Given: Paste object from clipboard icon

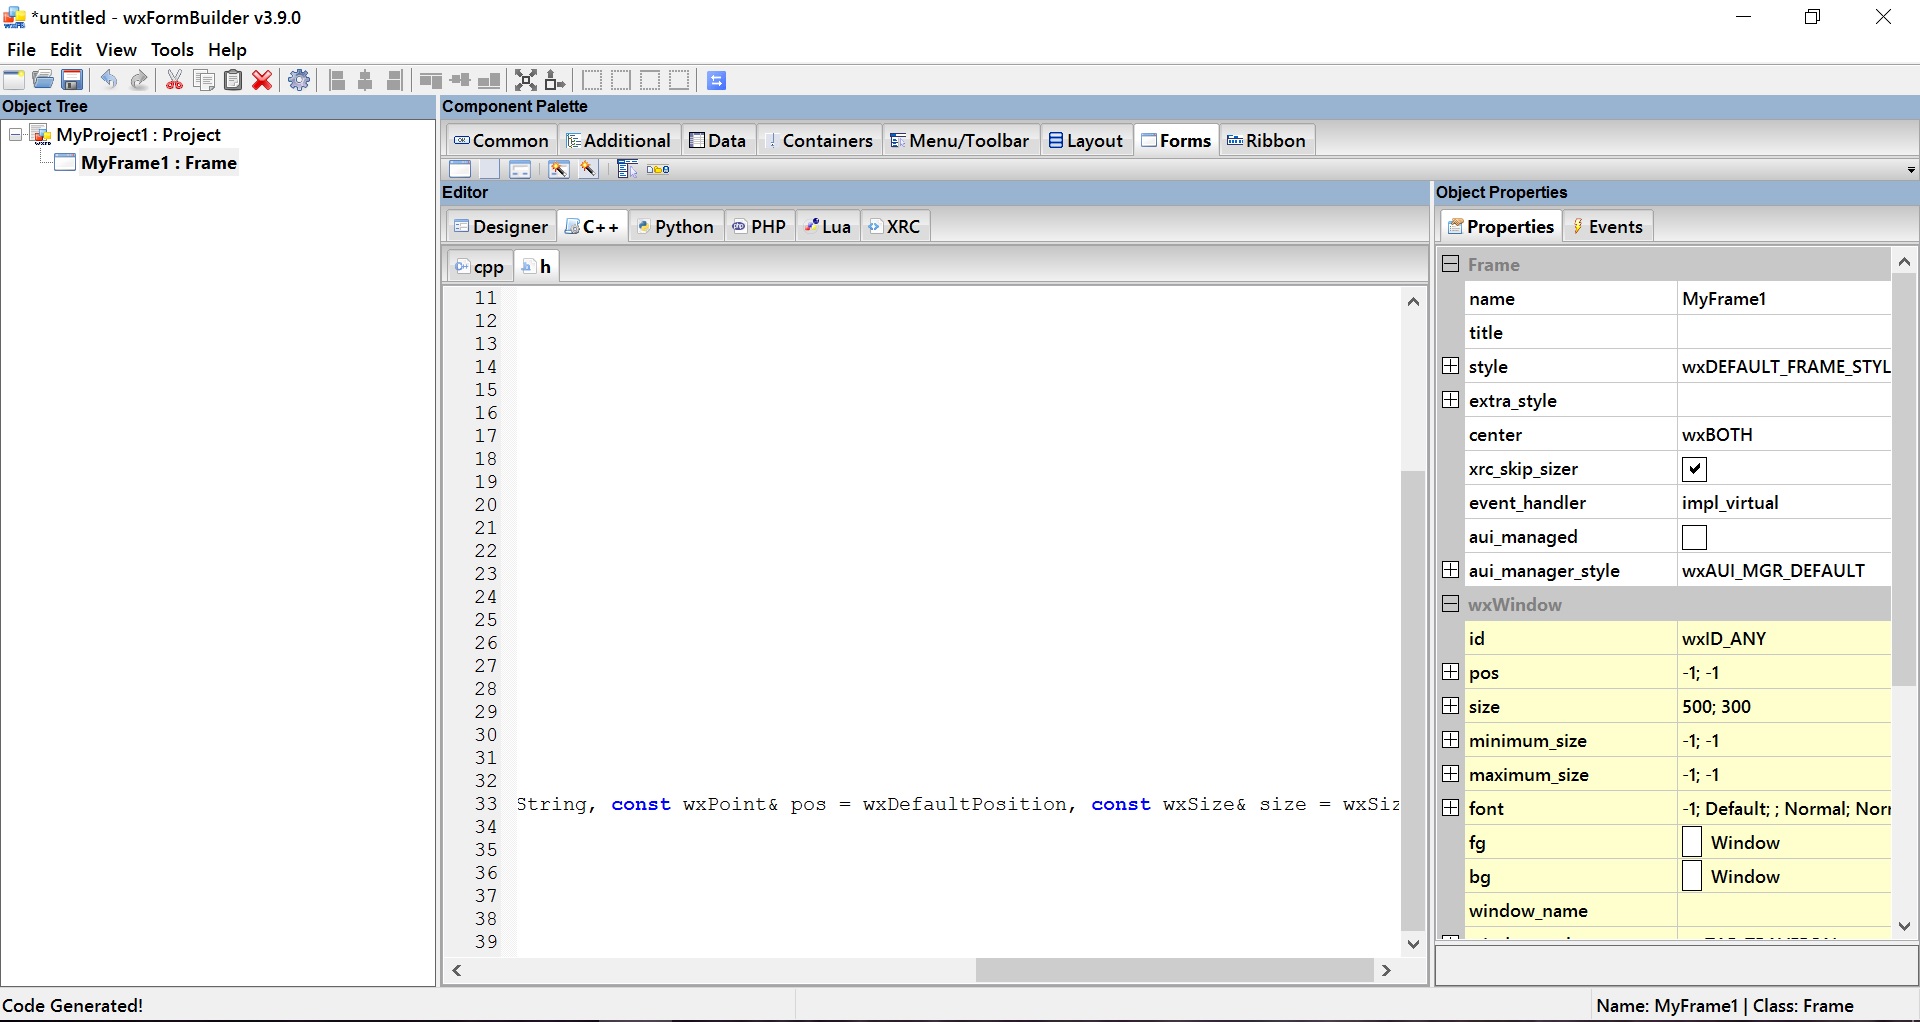Looking at the screenshot, I should (x=233, y=80).
